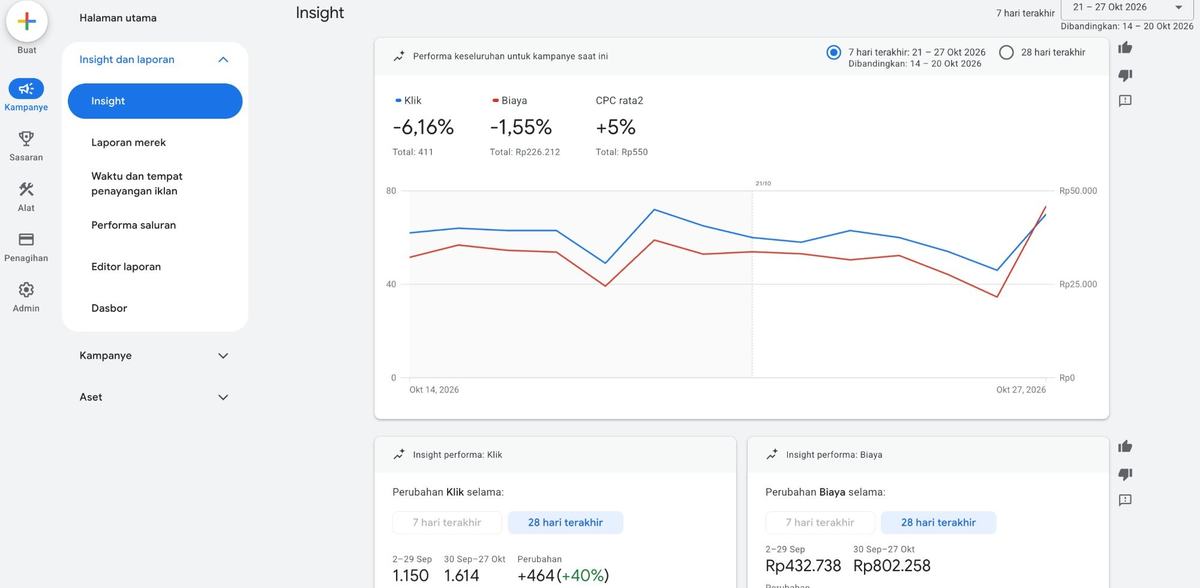Thumbs up the Klik insight card
Image resolution: width=1200 pixels, height=588 pixels.
coord(1125,447)
